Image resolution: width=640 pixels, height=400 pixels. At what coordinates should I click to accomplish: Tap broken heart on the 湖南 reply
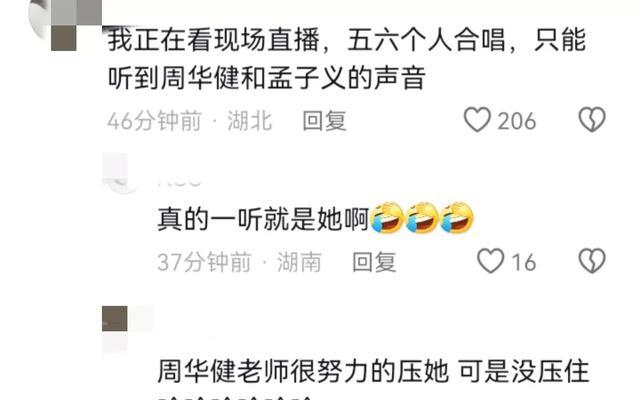point(592,261)
